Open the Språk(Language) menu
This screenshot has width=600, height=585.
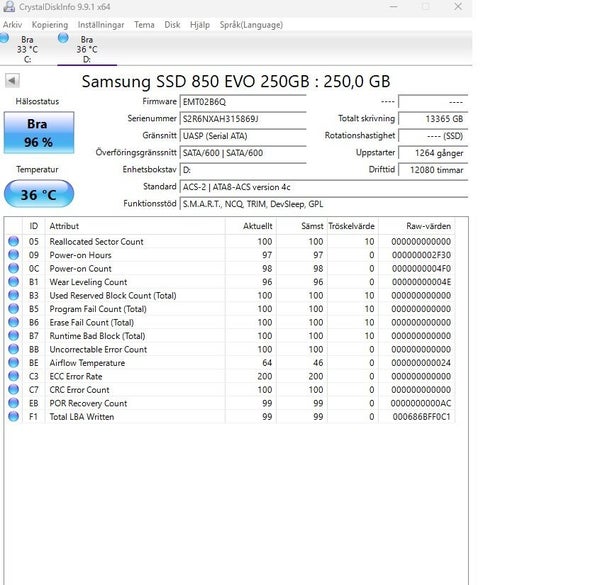point(251,25)
